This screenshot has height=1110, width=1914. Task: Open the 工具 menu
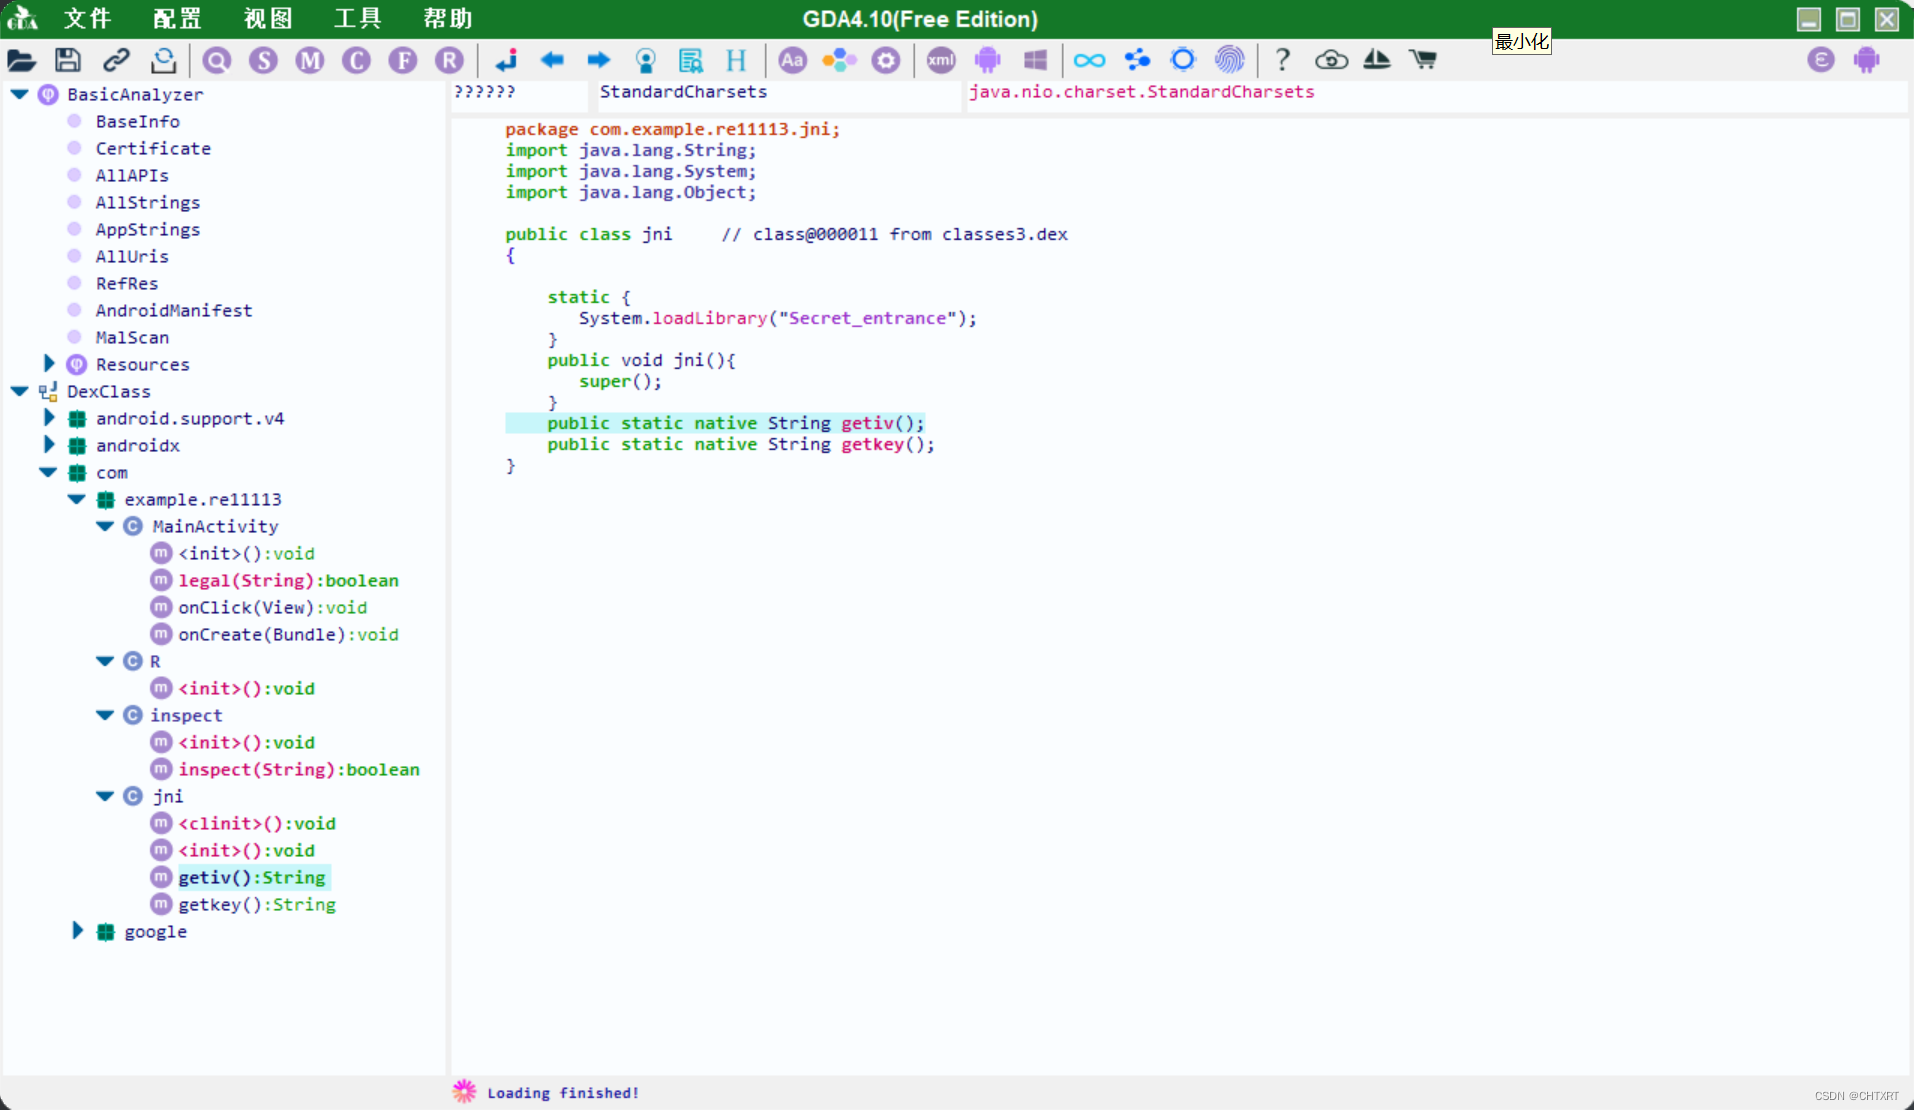pos(357,19)
